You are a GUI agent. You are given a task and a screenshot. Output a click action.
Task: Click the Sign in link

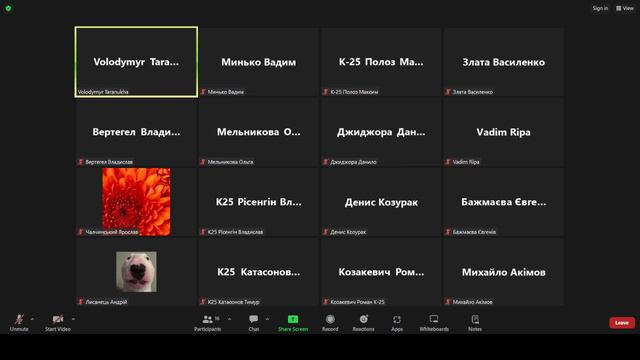click(600, 8)
